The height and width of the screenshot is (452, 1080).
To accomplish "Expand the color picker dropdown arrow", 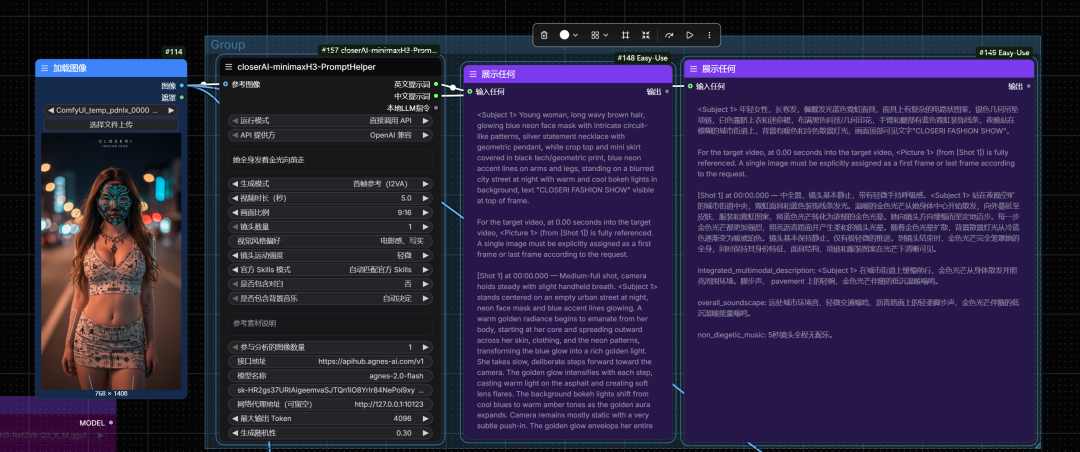I will (576, 35).
